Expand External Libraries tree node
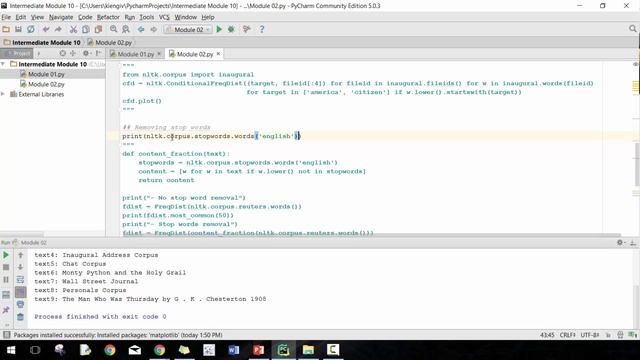Viewport: 640px width, 360px height. (x=3, y=94)
